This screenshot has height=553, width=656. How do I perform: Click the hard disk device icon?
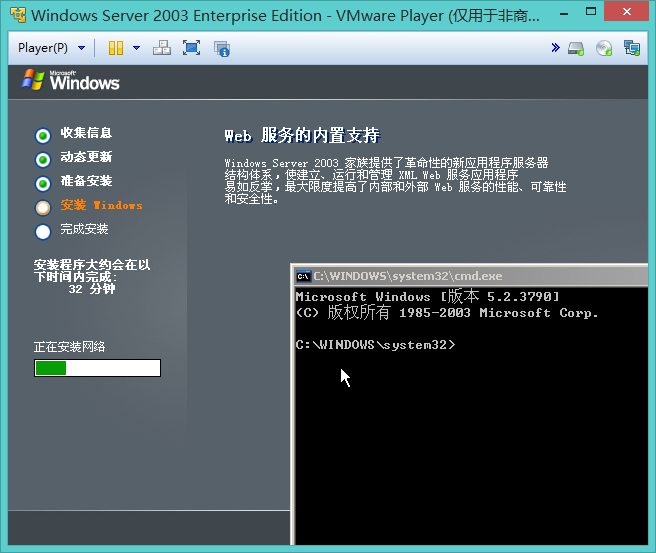(x=576, y=49)
